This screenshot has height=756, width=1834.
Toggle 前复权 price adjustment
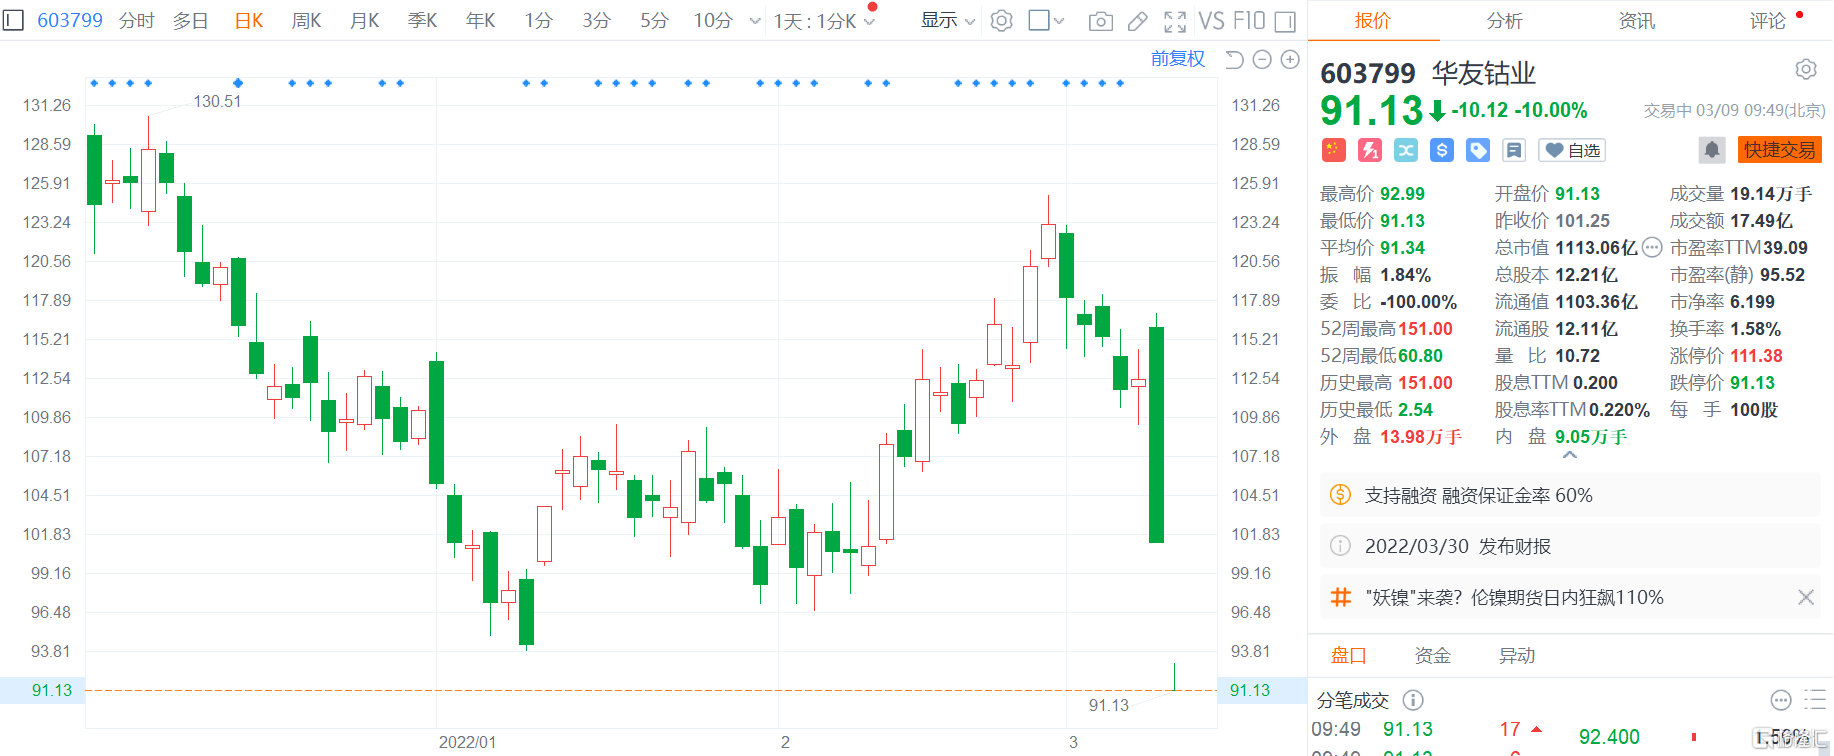tap(1177, 59)
